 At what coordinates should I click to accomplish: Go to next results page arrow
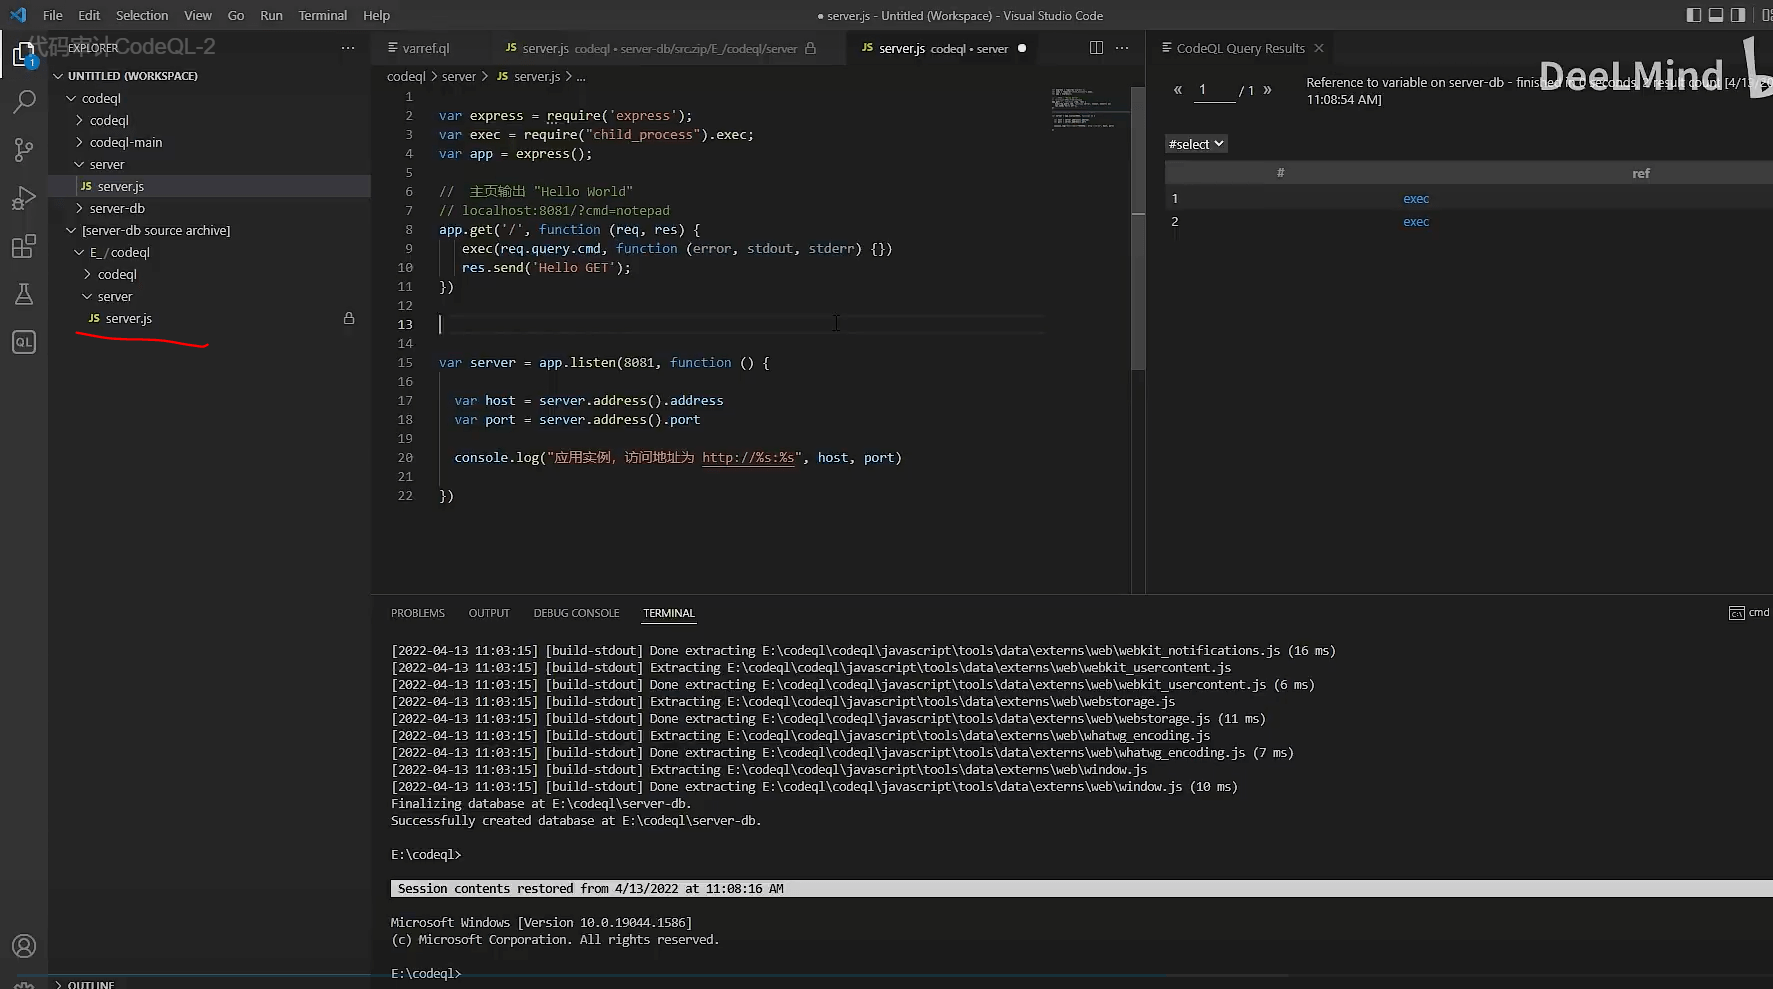point(1267,90)
